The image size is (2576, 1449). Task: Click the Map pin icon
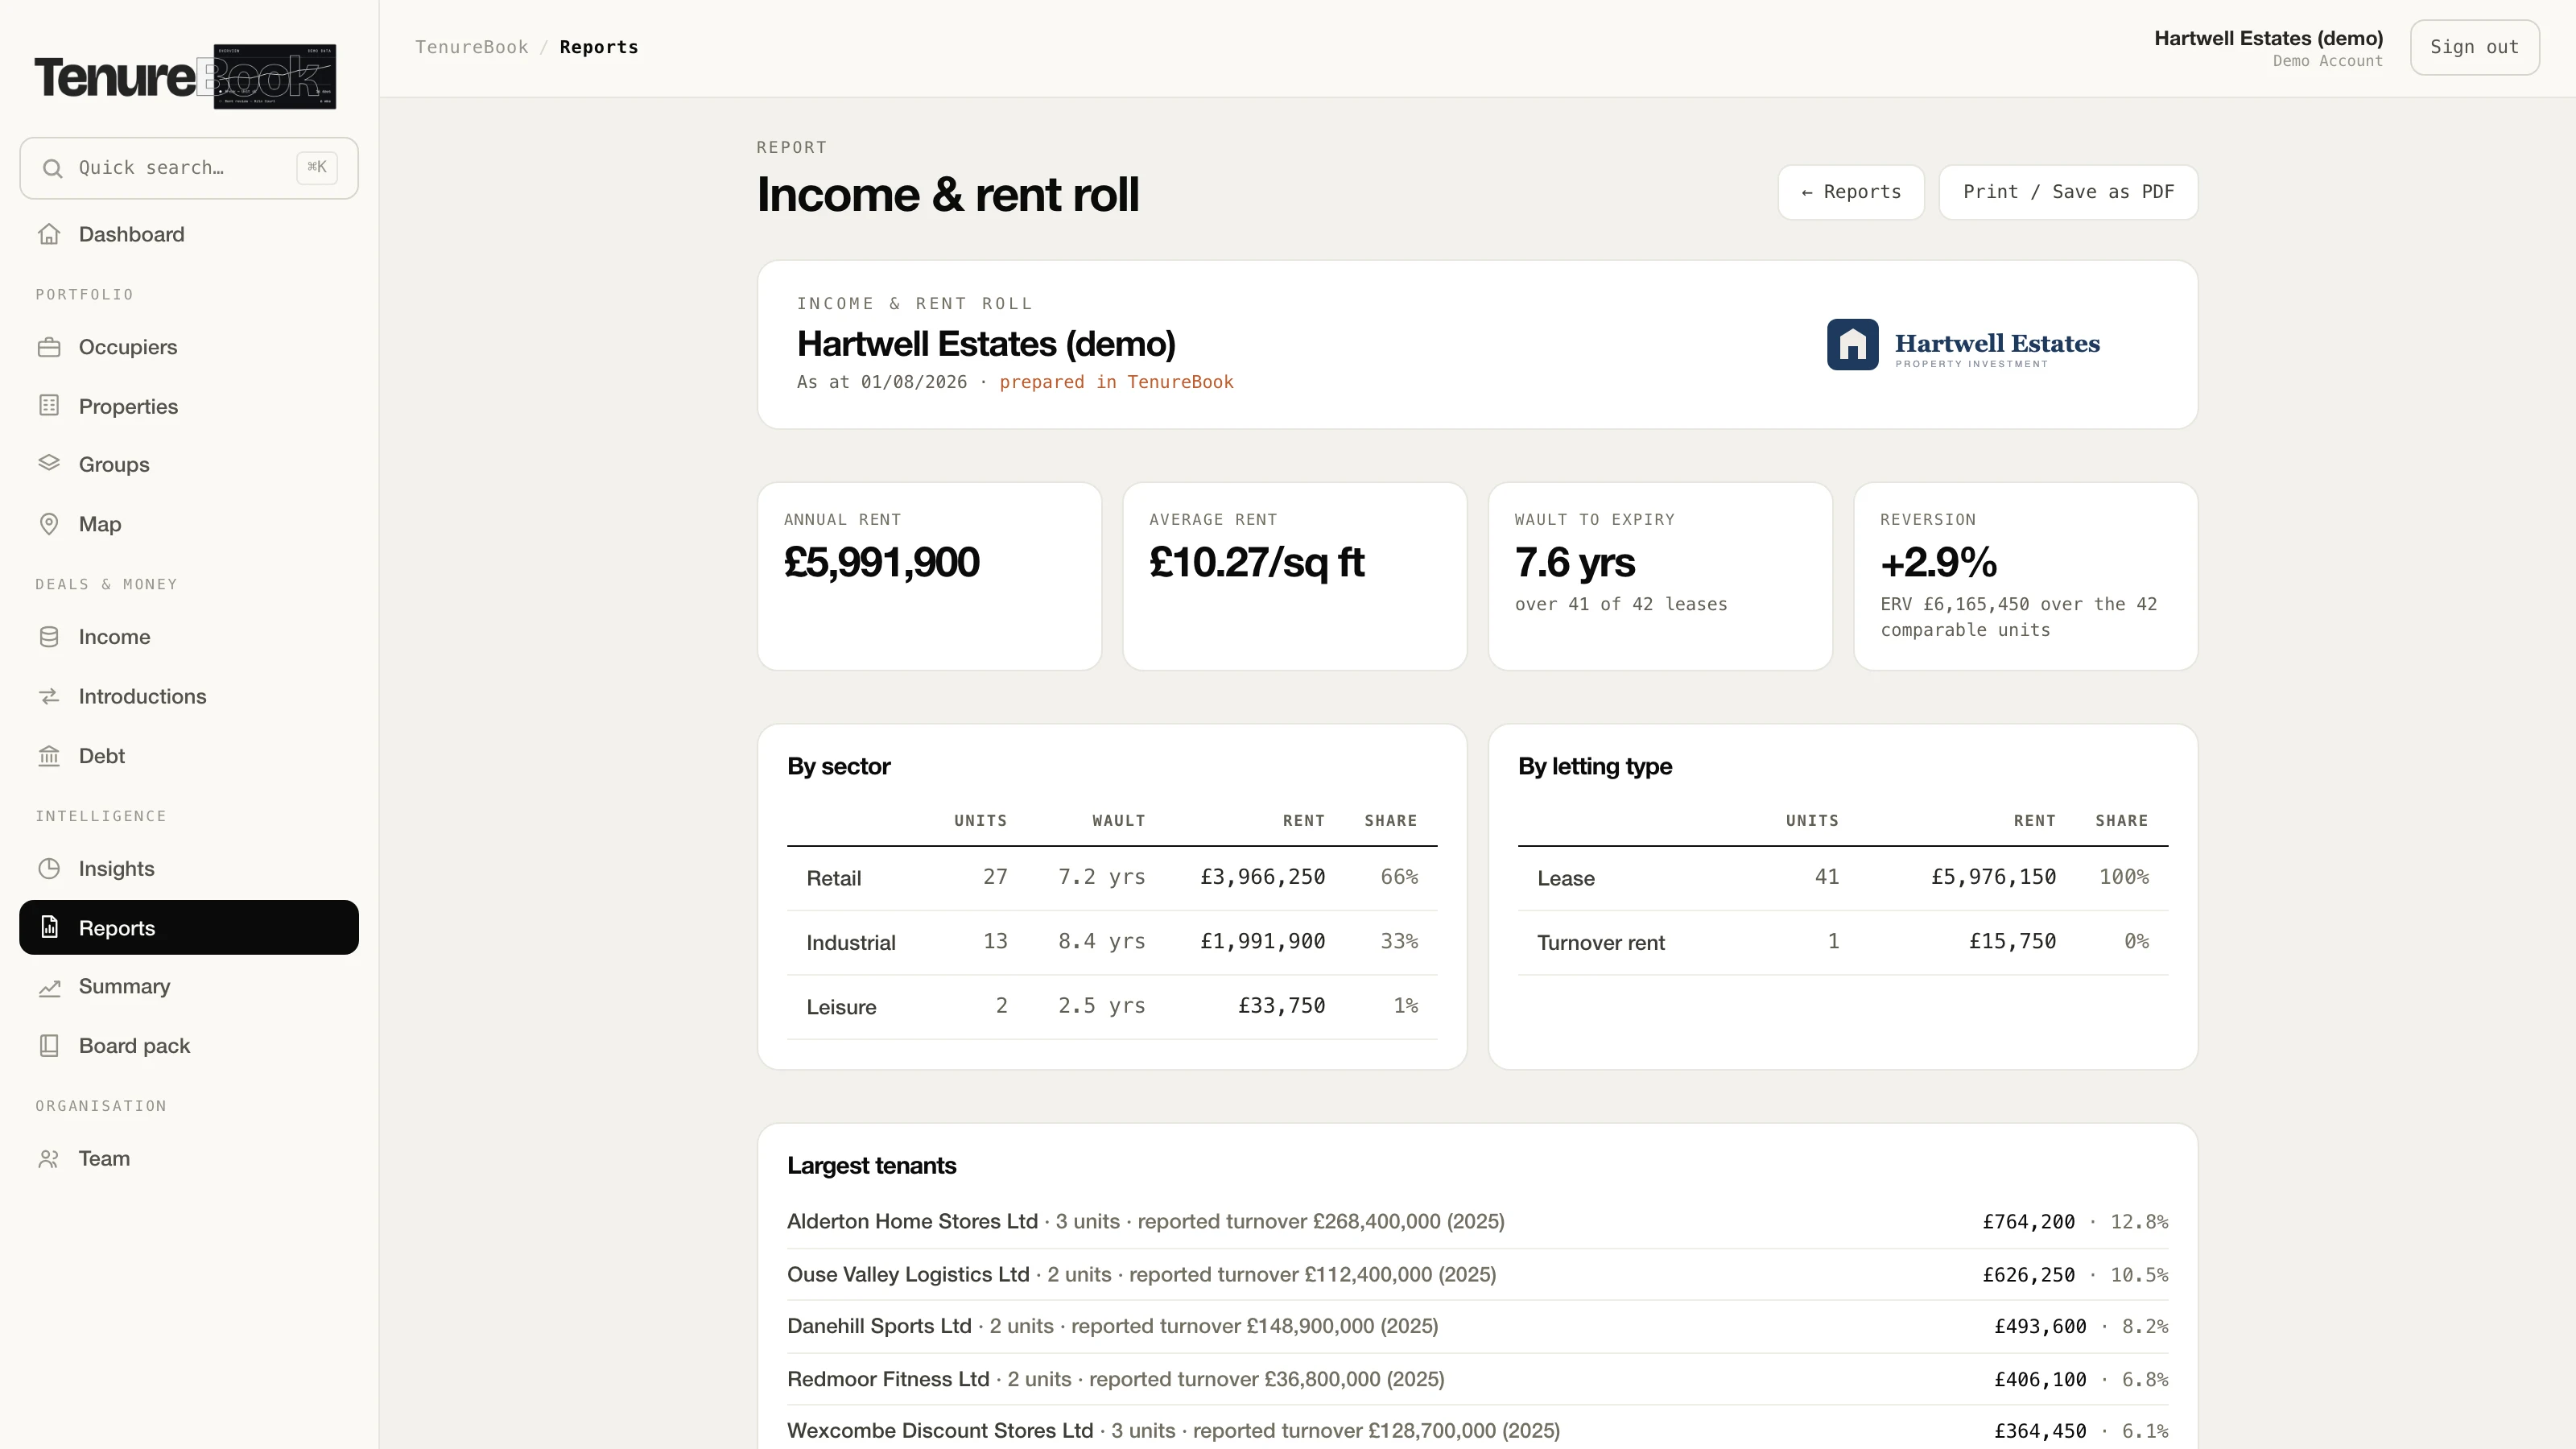coord(49,524)
